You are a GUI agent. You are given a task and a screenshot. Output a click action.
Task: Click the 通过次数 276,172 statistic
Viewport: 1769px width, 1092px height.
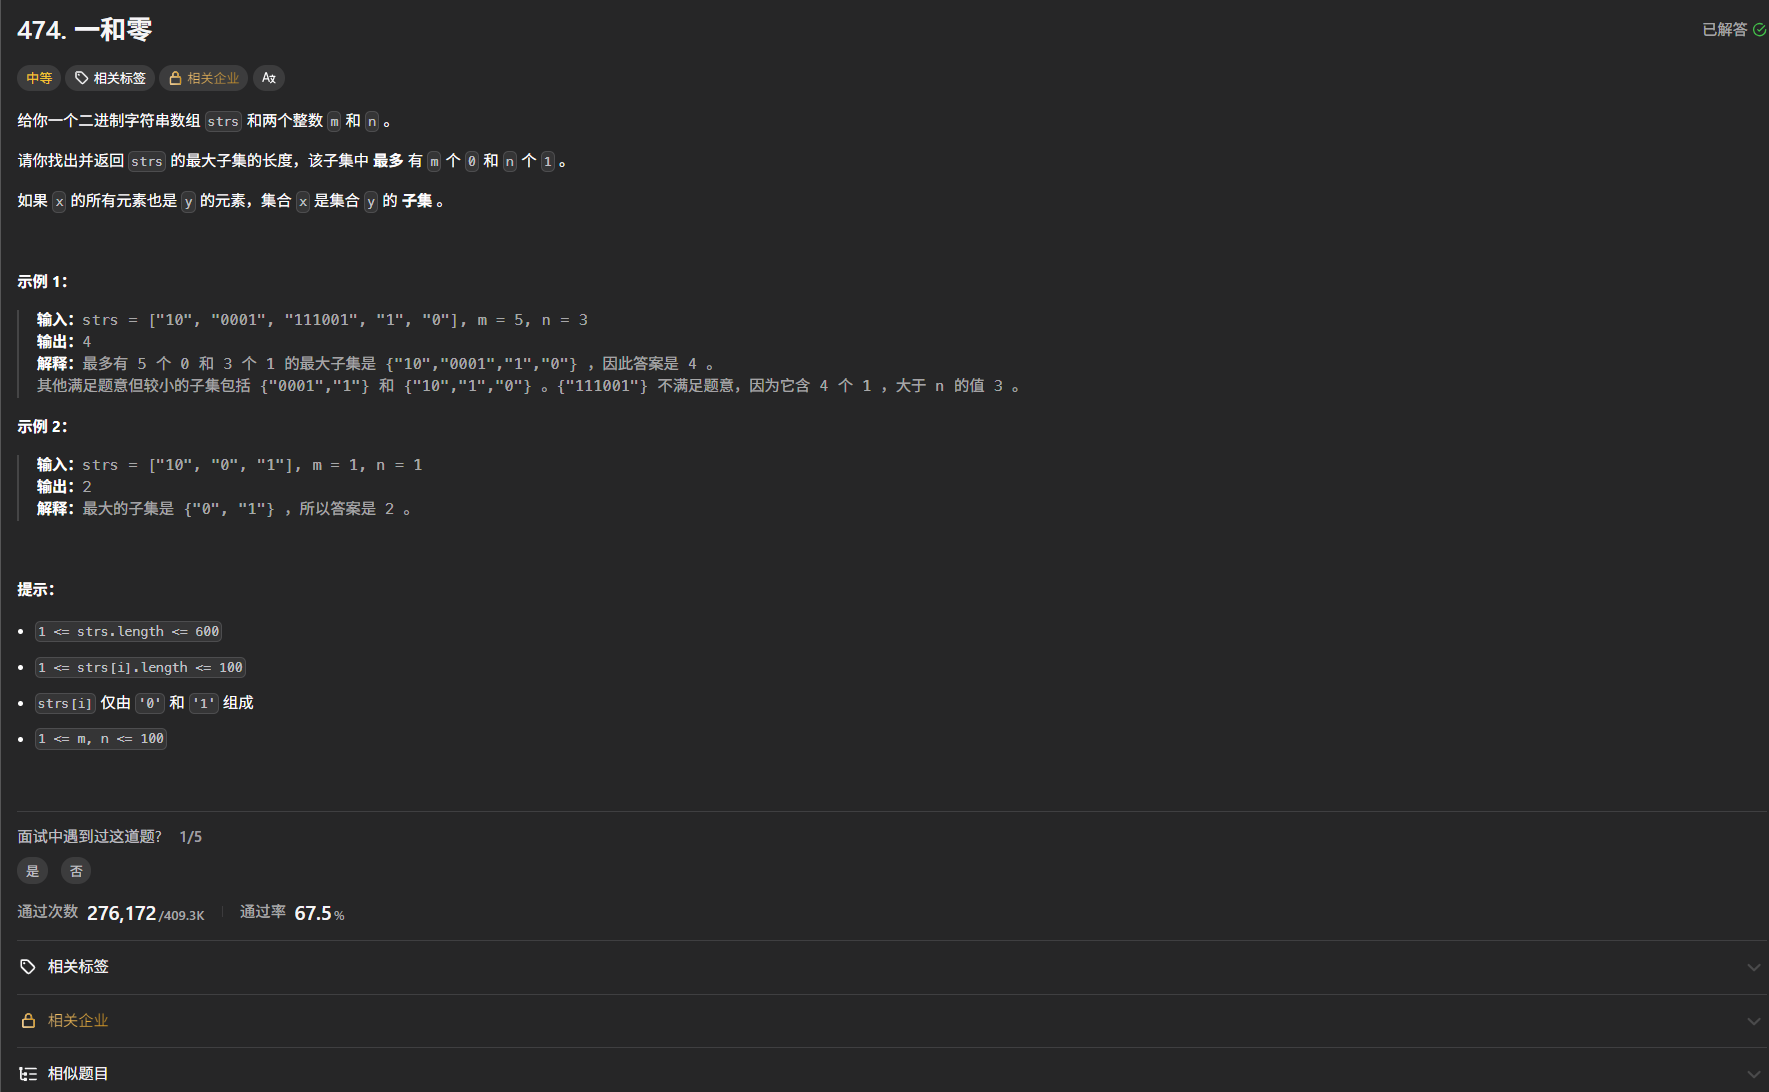pyautogui.click(x=121, y=913)
